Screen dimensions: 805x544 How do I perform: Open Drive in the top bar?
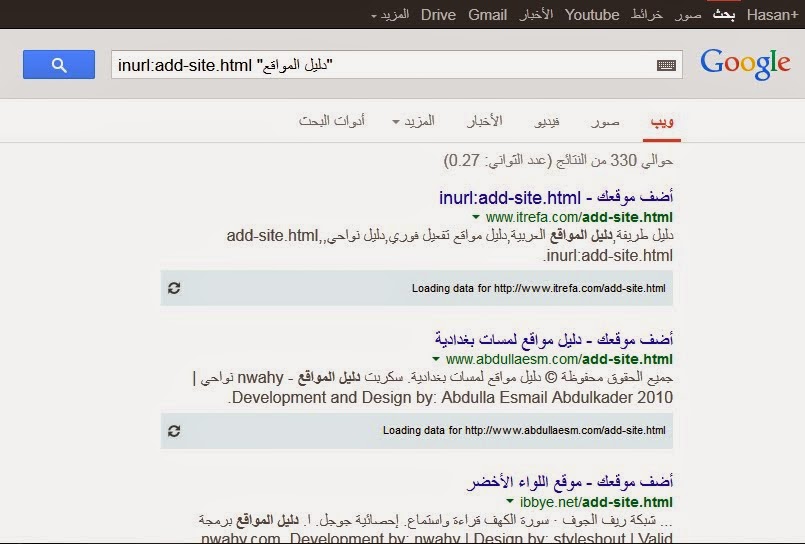(x=438, y=15)
